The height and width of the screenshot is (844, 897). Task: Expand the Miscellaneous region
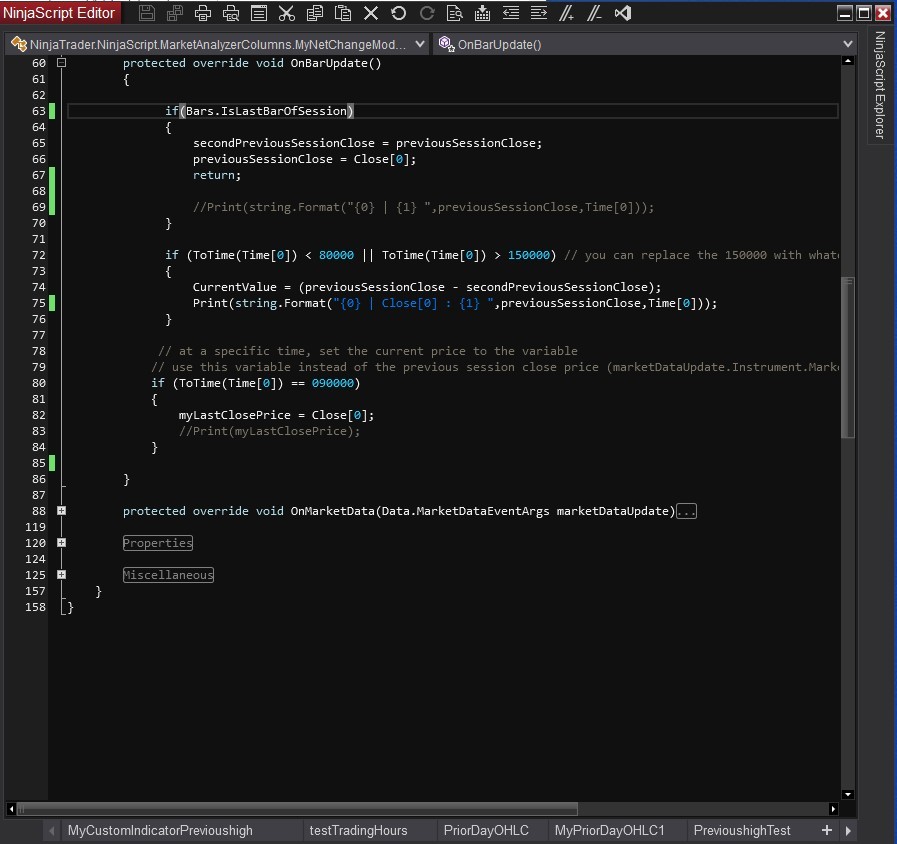(61, 575)
